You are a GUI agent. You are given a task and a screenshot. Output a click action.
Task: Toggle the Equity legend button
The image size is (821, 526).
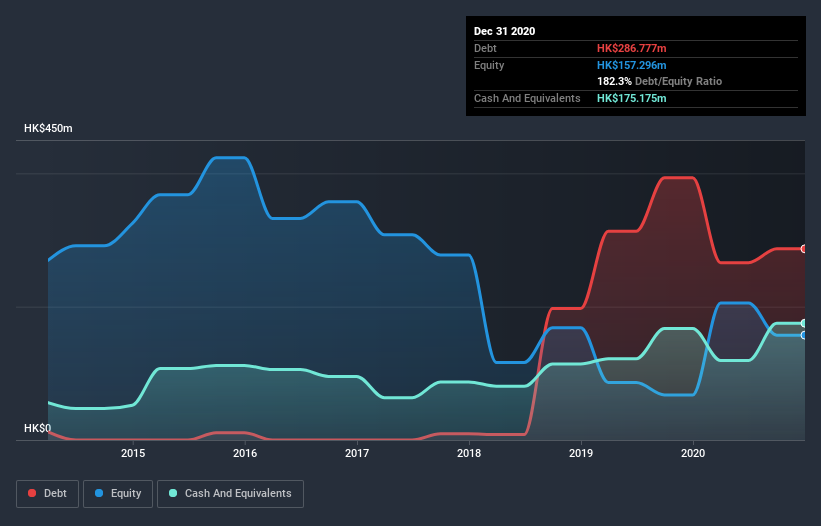(118, 494)
